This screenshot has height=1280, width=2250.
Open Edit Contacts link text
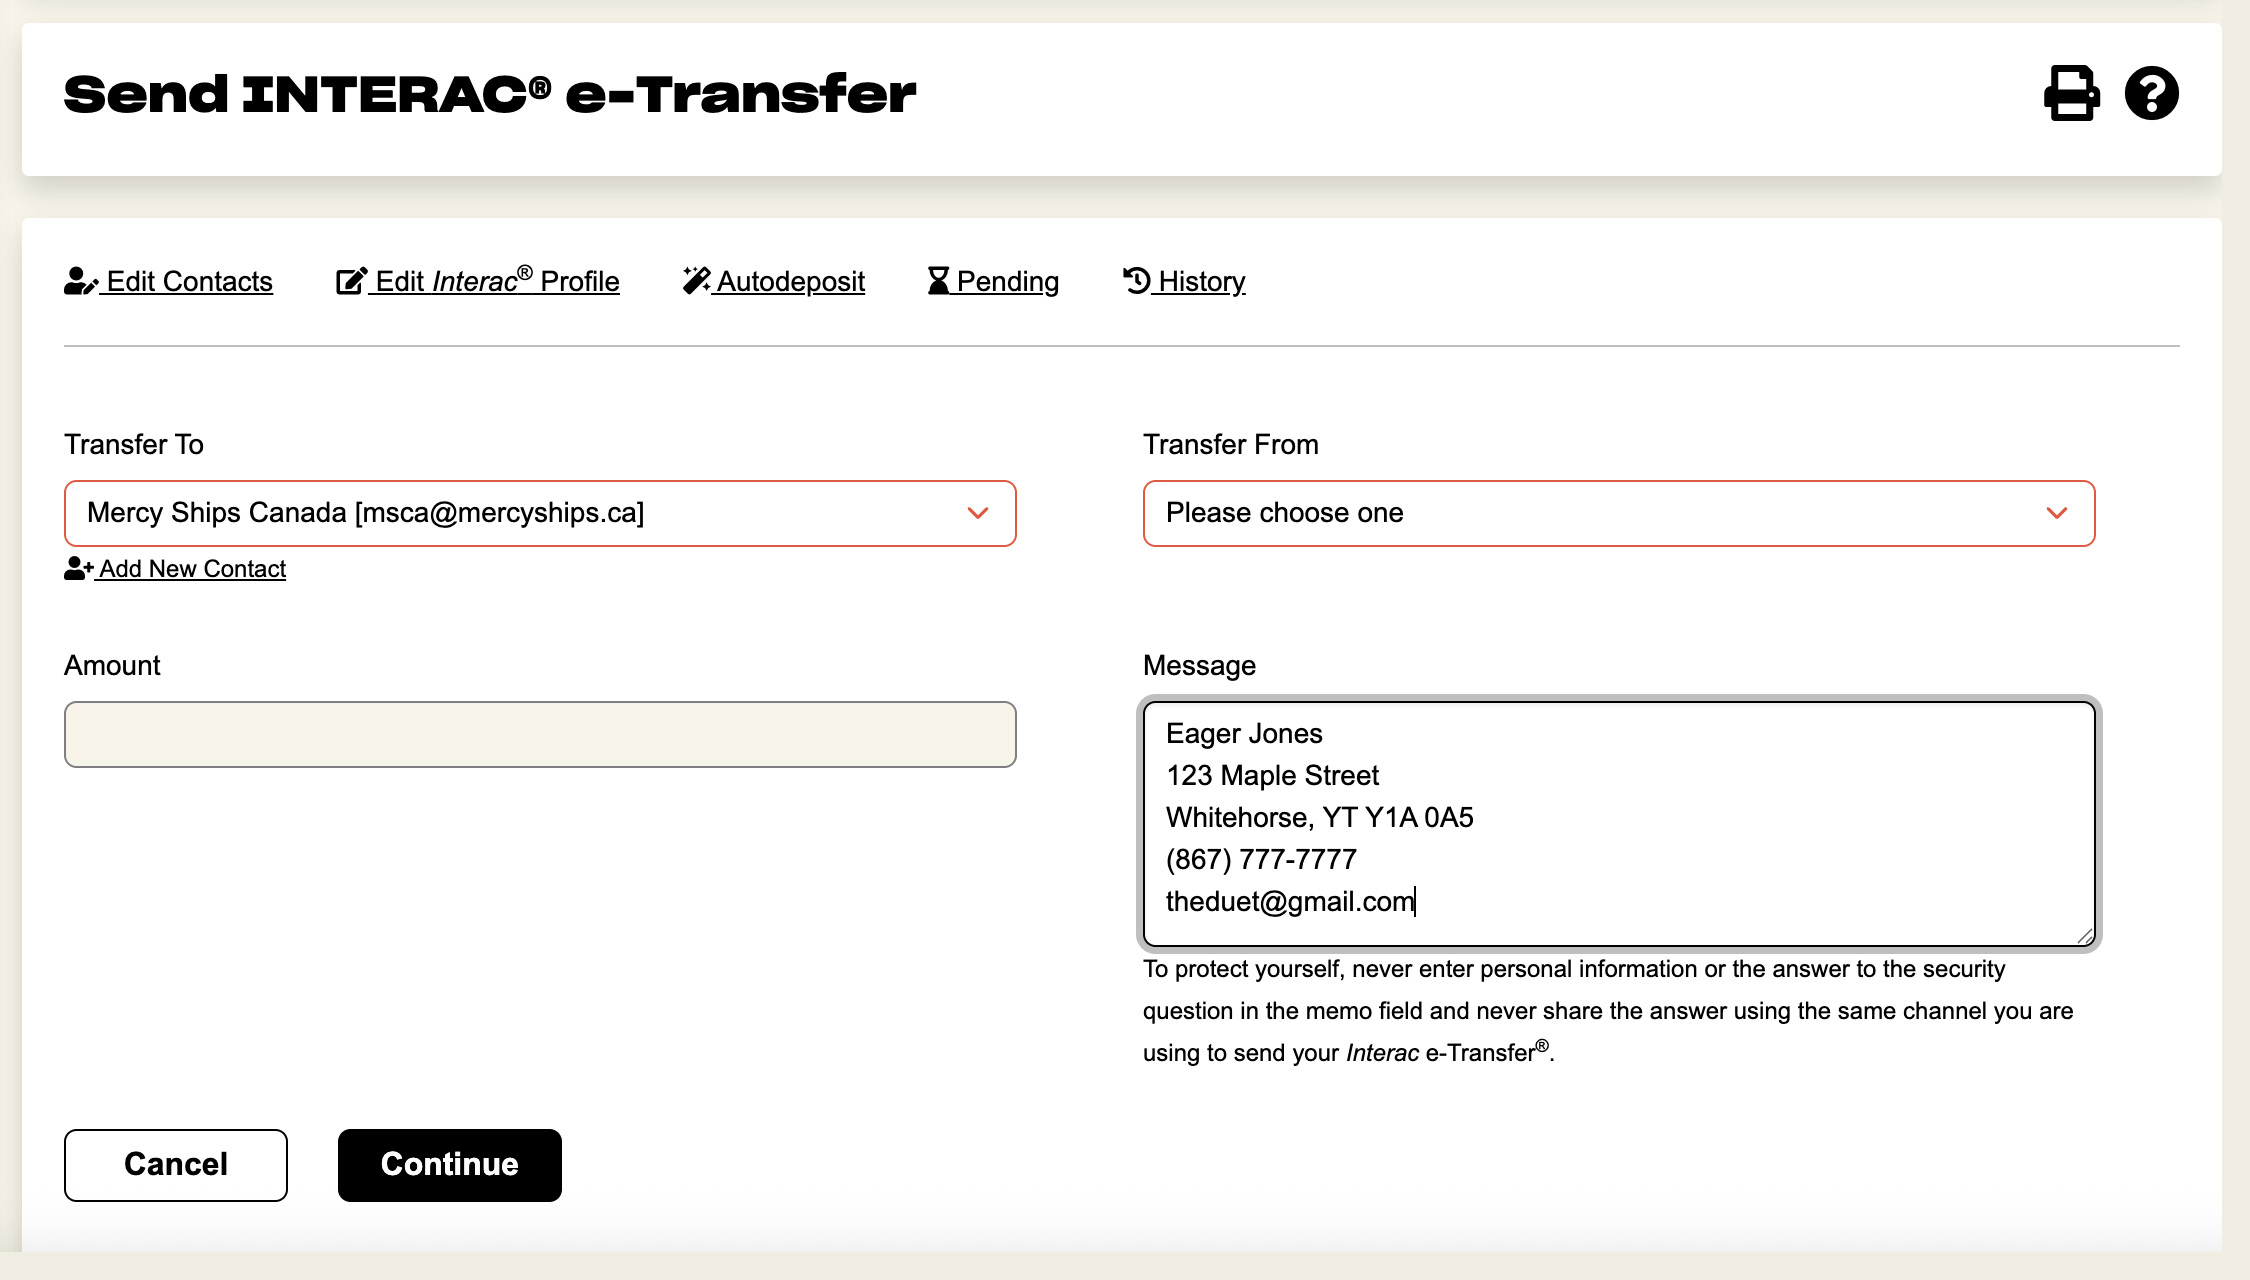click(190, 281)
